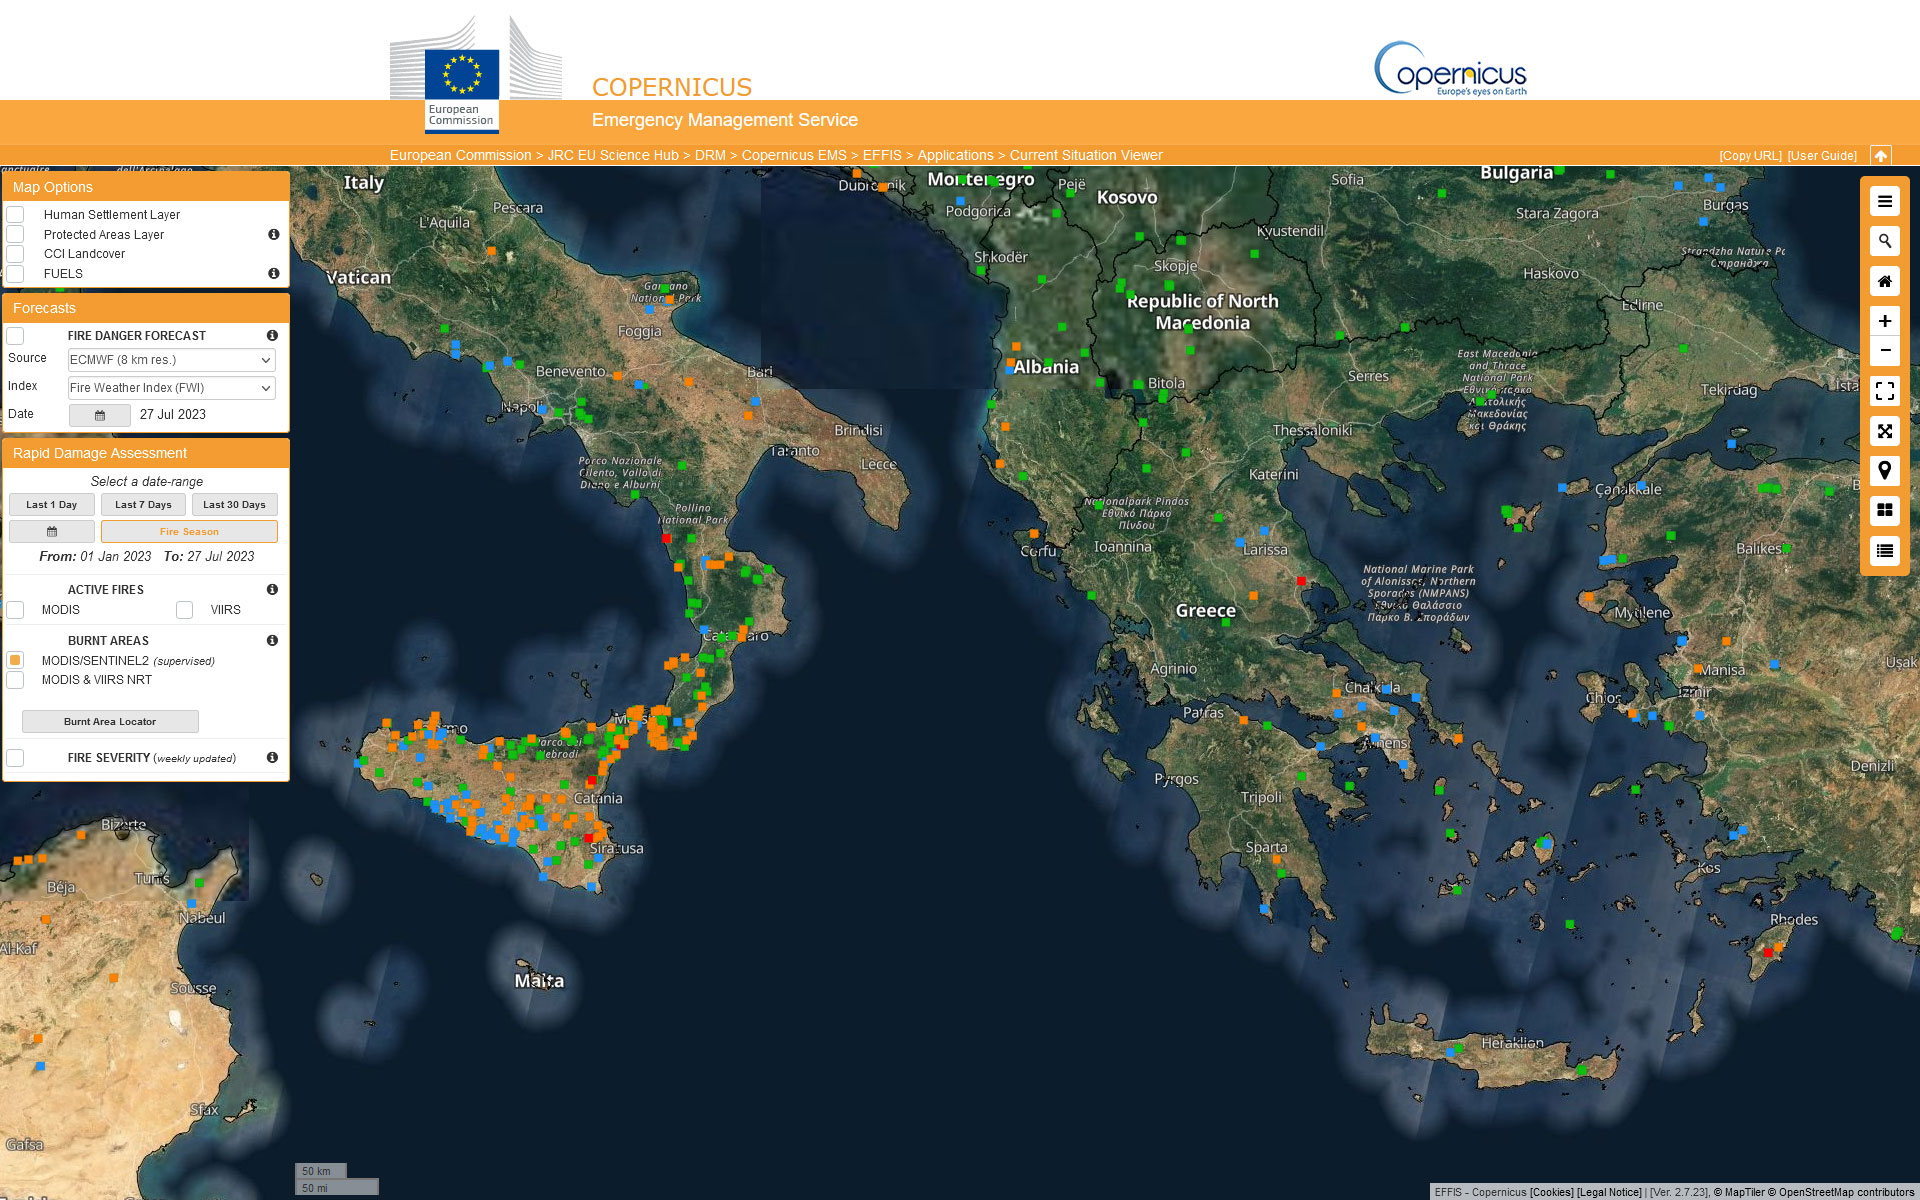This screenshot has height=1200, width=1920.
Task: Open Source dropdown ECMWF (8 km res.)
Action: (x=171, y=360)
